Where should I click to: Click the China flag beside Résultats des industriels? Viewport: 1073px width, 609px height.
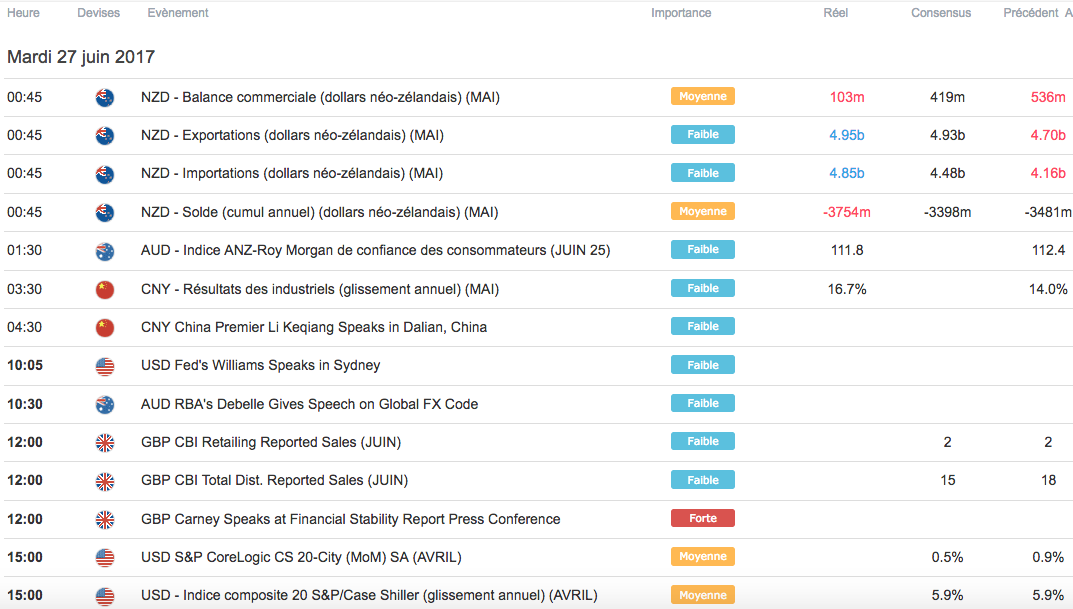pyautogui.click(x=104, y=289)
